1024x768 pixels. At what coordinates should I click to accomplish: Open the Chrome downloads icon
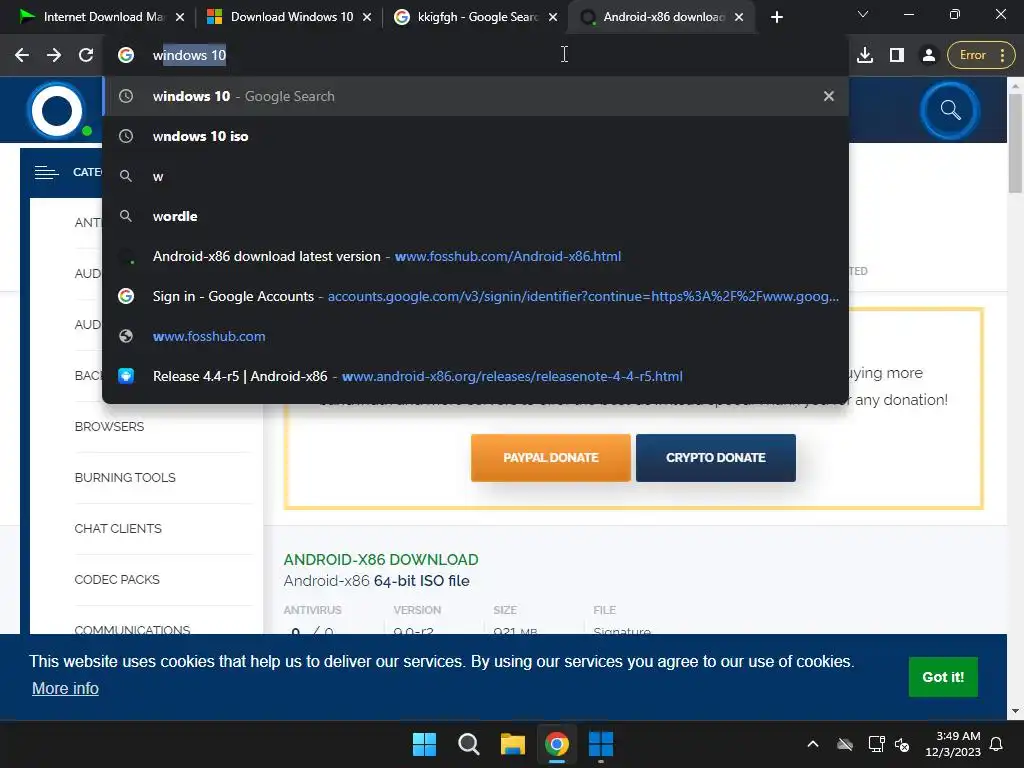click(865, 55)
